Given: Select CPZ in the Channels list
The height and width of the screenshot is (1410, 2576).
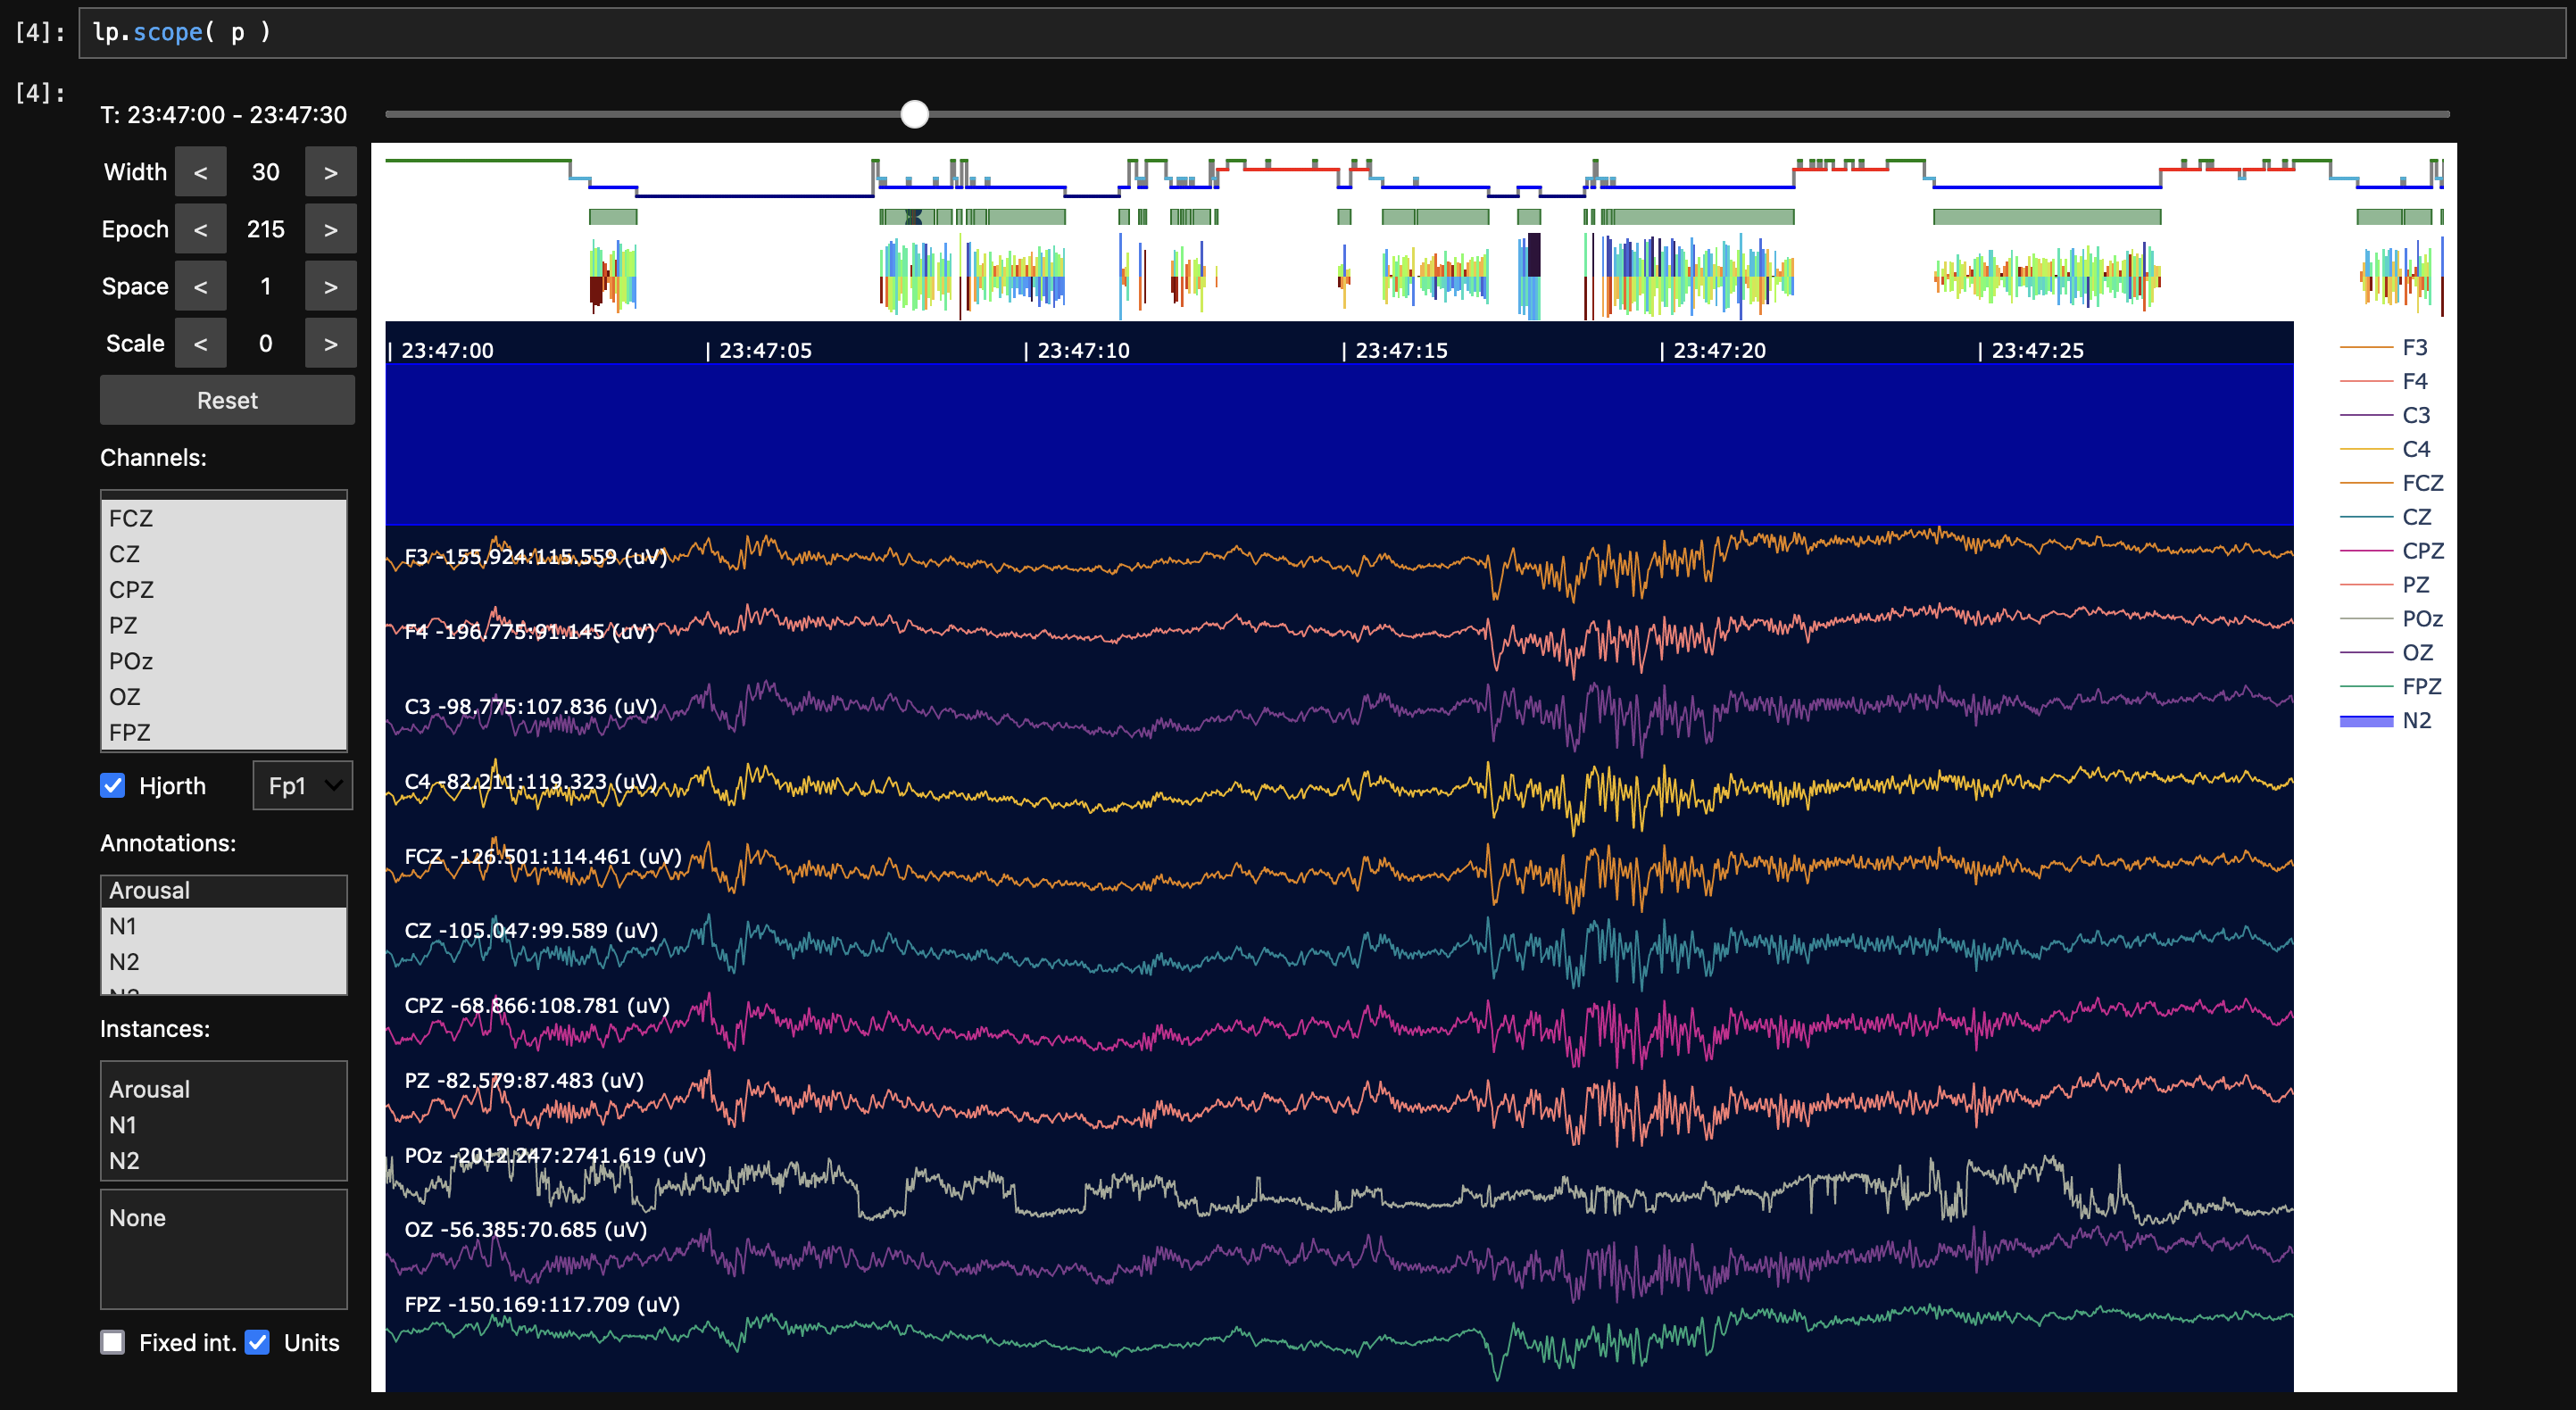Looking at the screenshot, I should click(131, 589).
